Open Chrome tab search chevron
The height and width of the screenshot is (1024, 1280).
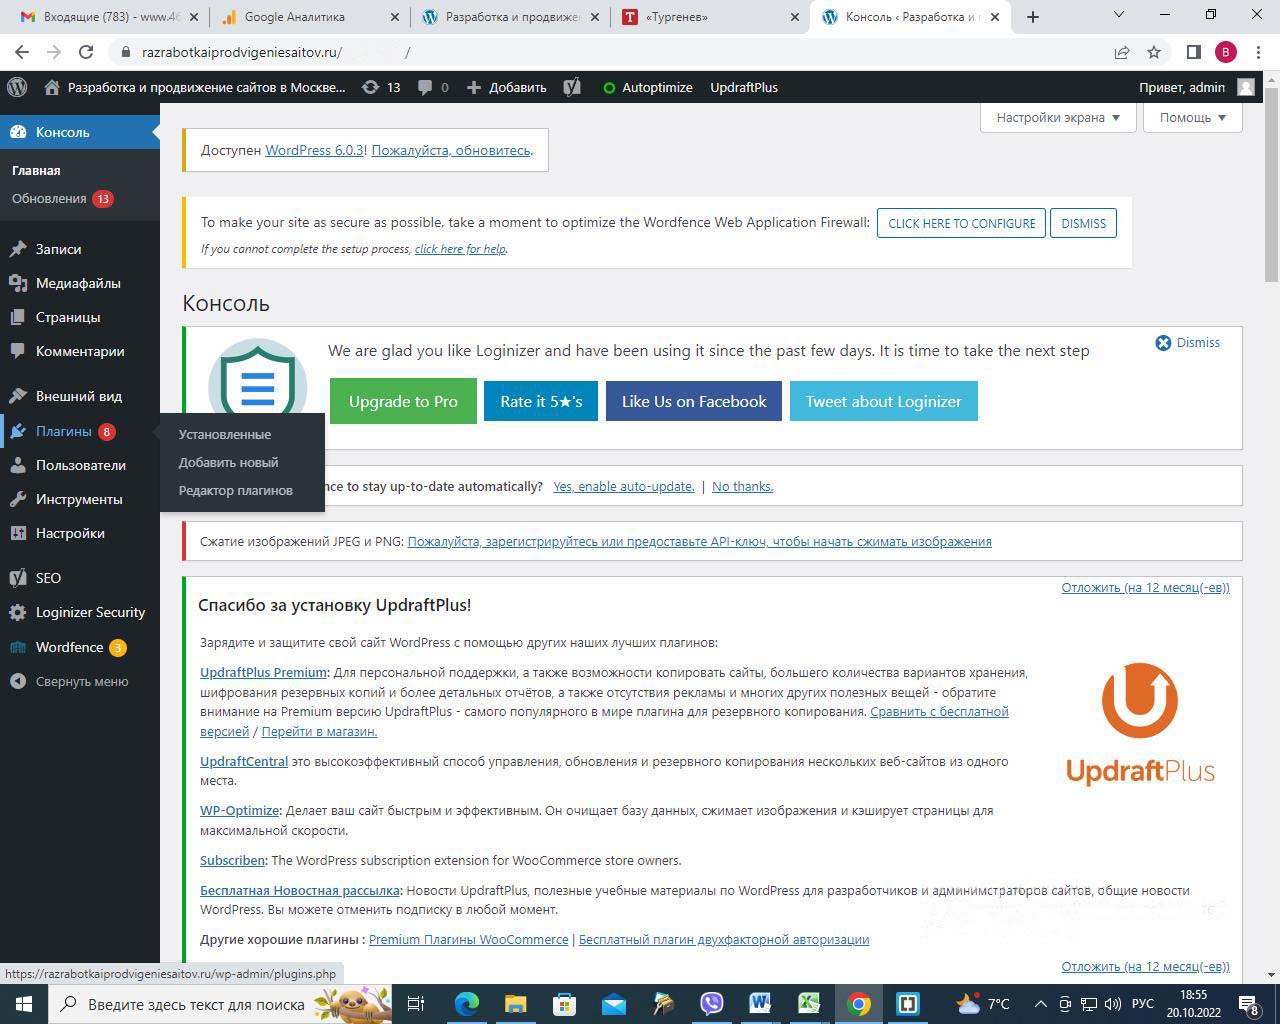click(1119, 15)
